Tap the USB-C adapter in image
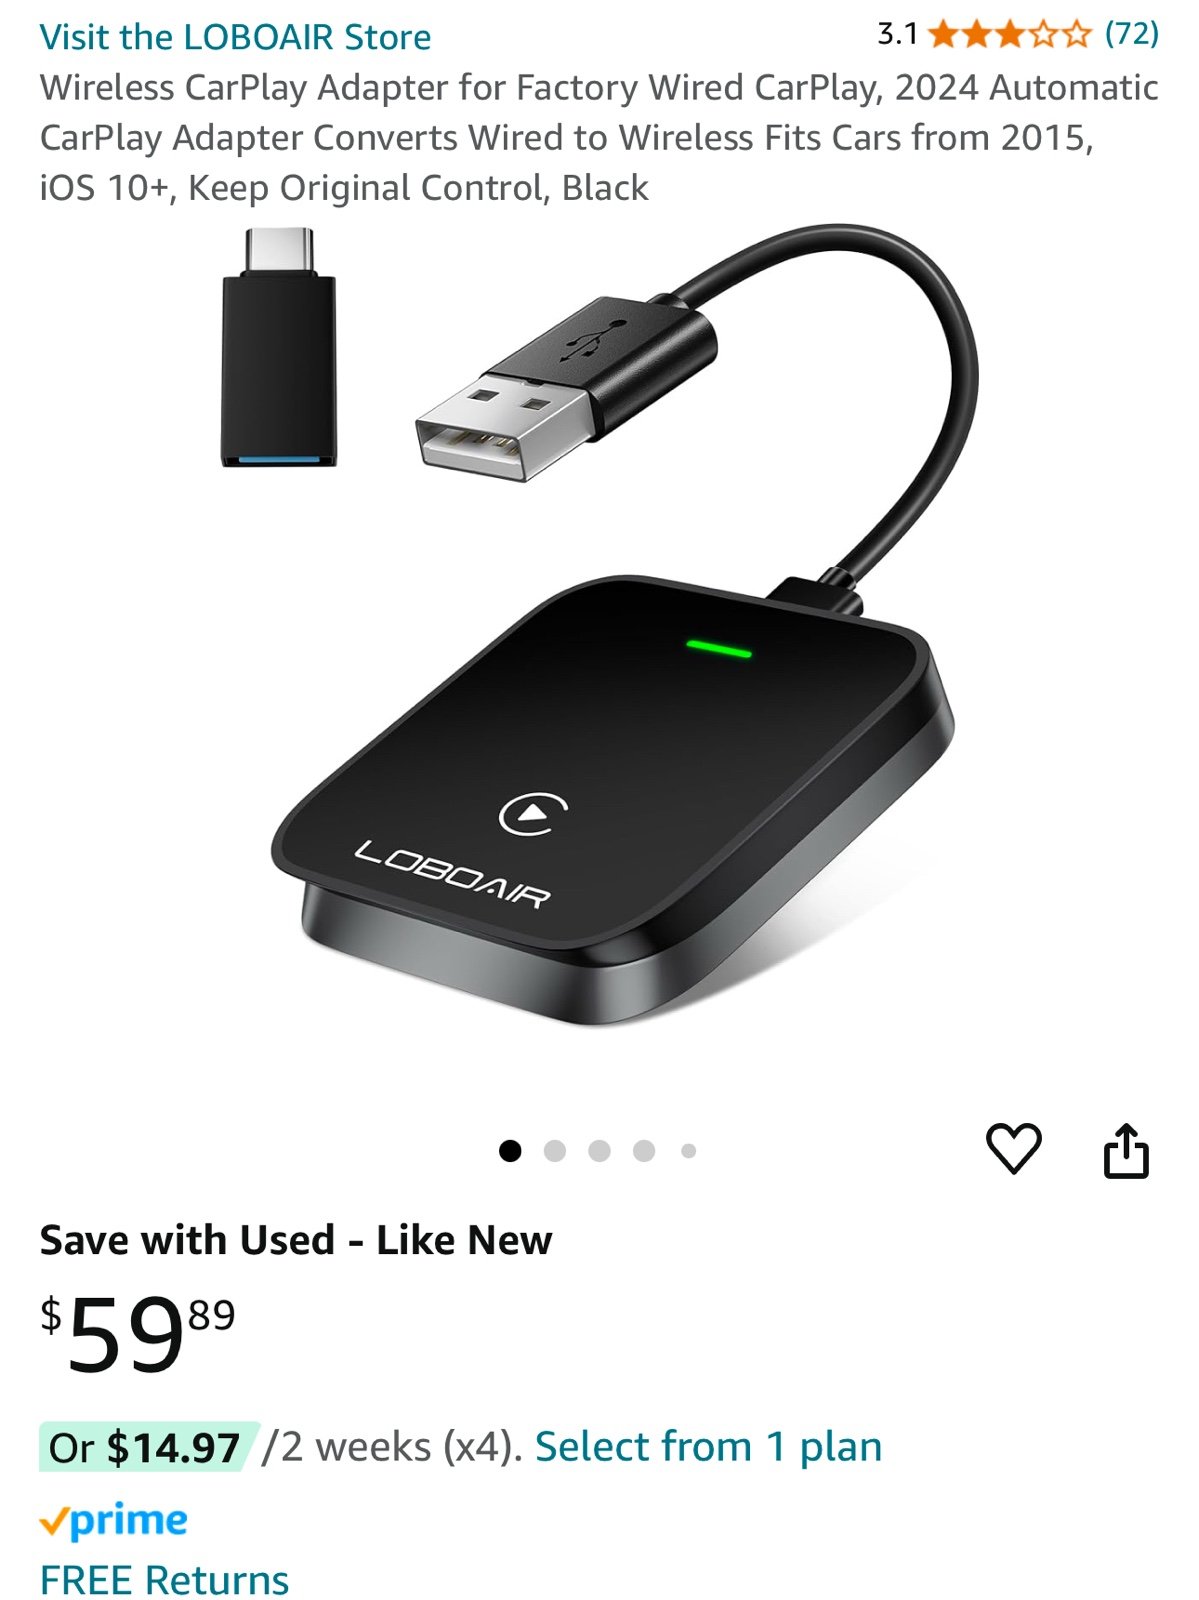1199x1600 pixels. tap(279, 347)
